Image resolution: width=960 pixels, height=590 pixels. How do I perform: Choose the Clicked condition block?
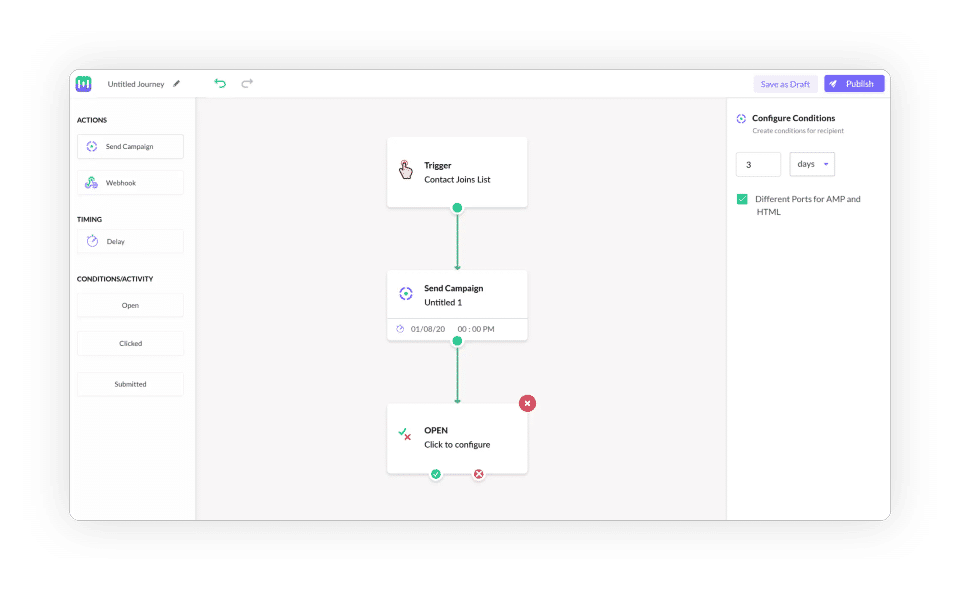click(x=130, y=343)
